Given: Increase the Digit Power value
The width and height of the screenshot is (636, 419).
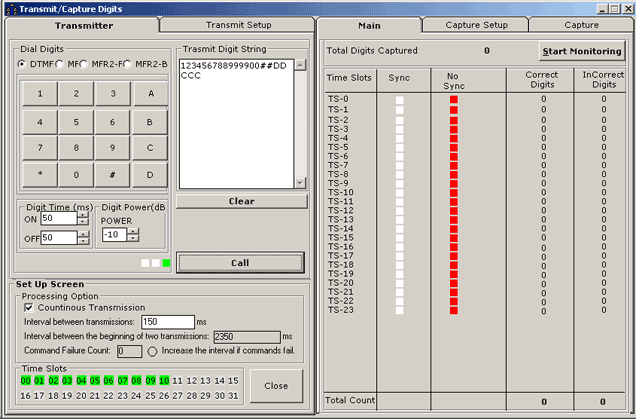Looking at the screenshot, I should tap(133, 230).
